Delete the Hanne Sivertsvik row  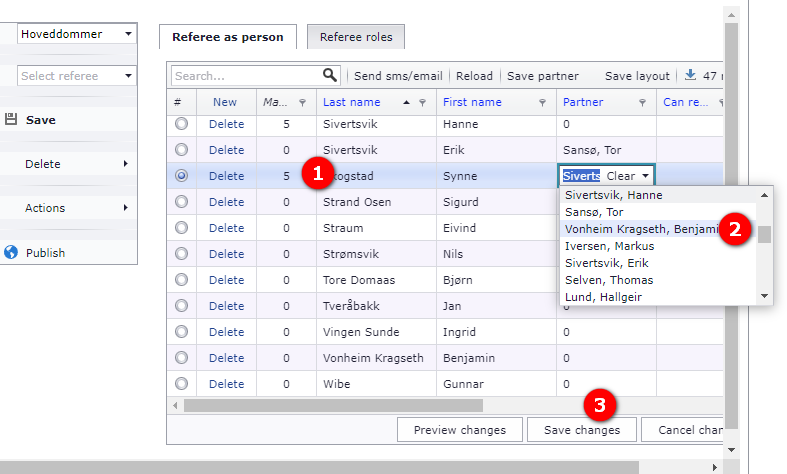pos(226,124)
